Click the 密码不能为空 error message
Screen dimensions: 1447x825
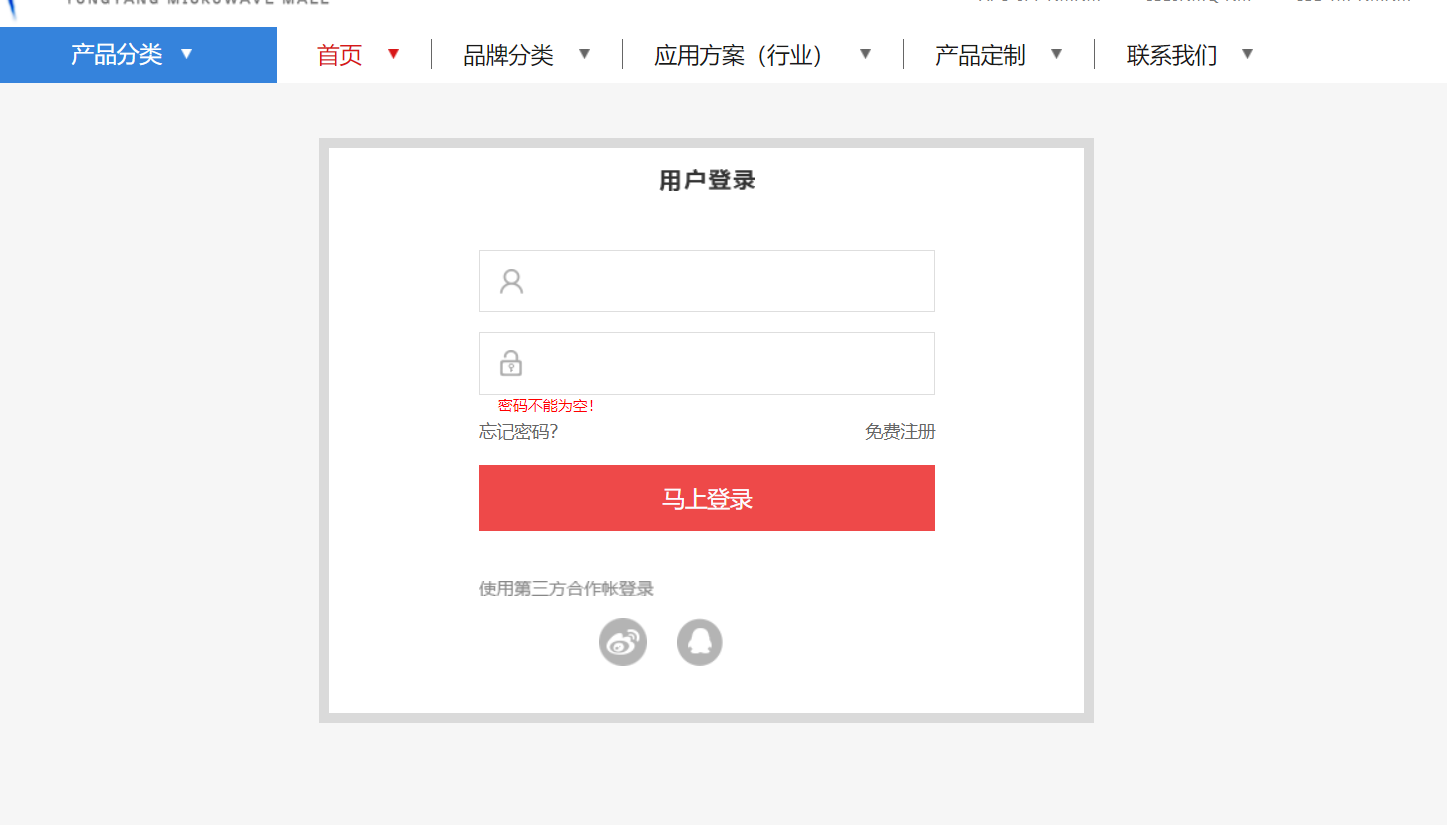[x=546, y=405]
